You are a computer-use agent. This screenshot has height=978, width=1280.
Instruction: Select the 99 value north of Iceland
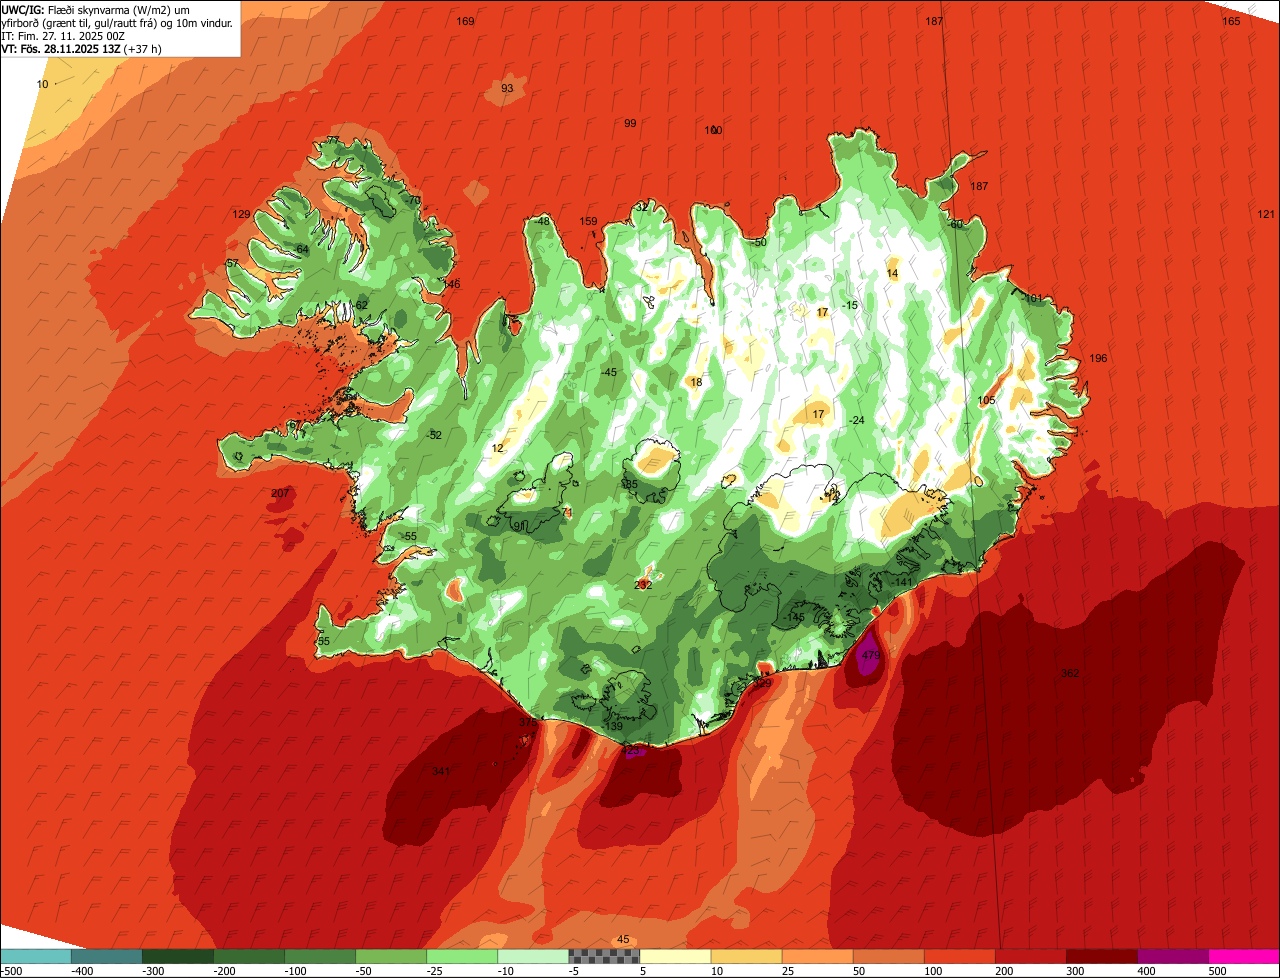(630, 123)
